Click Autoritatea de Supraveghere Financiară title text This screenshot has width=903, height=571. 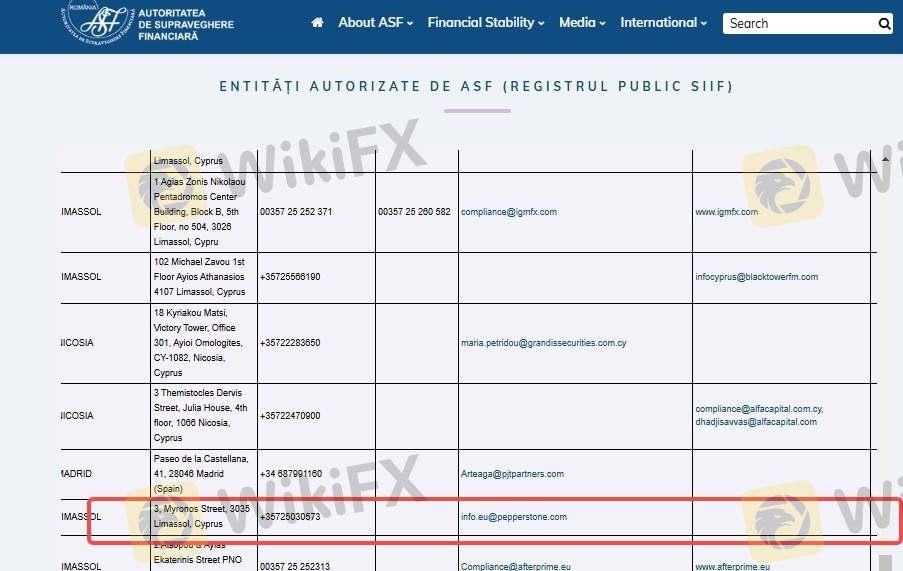click(x=186, y=23)
